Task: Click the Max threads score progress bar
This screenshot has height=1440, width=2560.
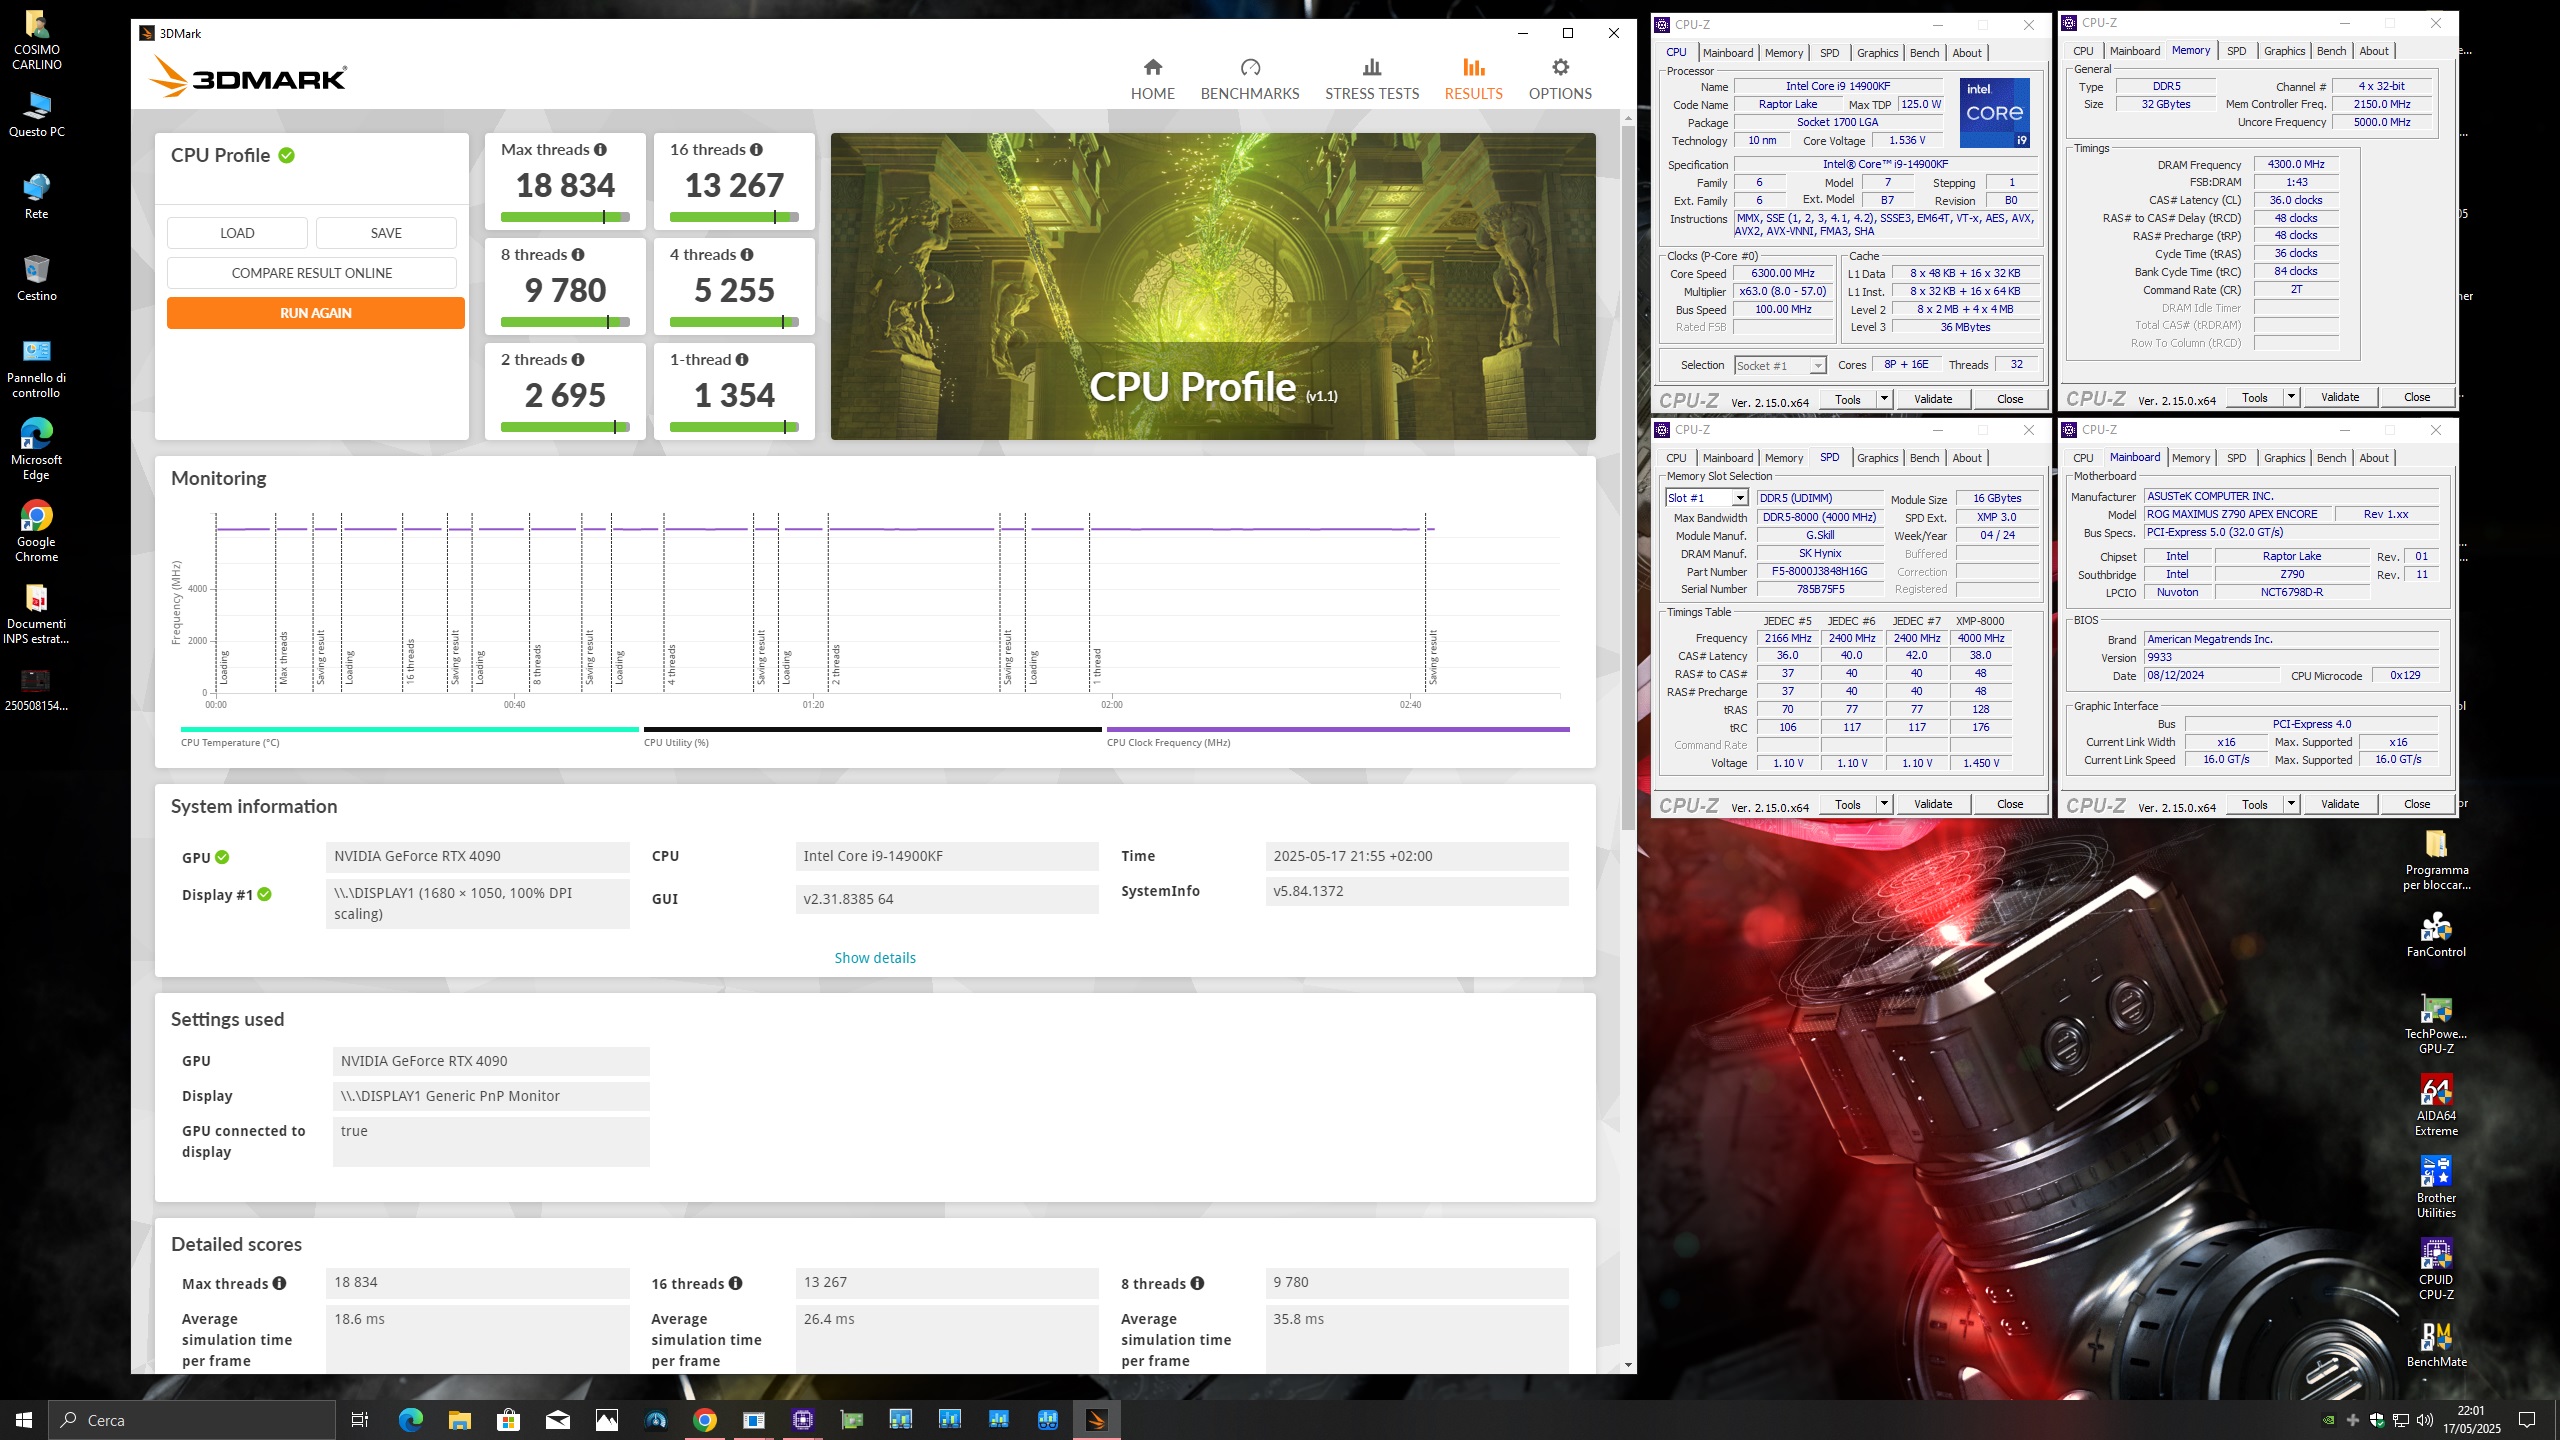Action: coord(565,217)
